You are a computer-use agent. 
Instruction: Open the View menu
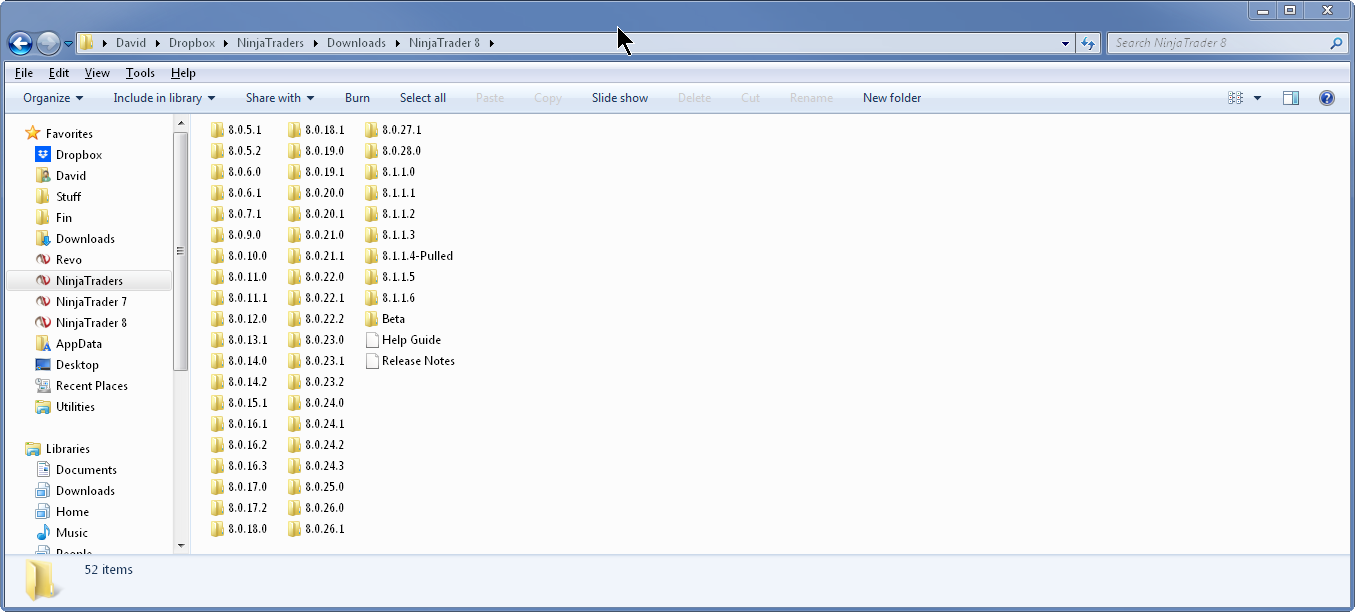pyautogui.click(x=97, y=73)
